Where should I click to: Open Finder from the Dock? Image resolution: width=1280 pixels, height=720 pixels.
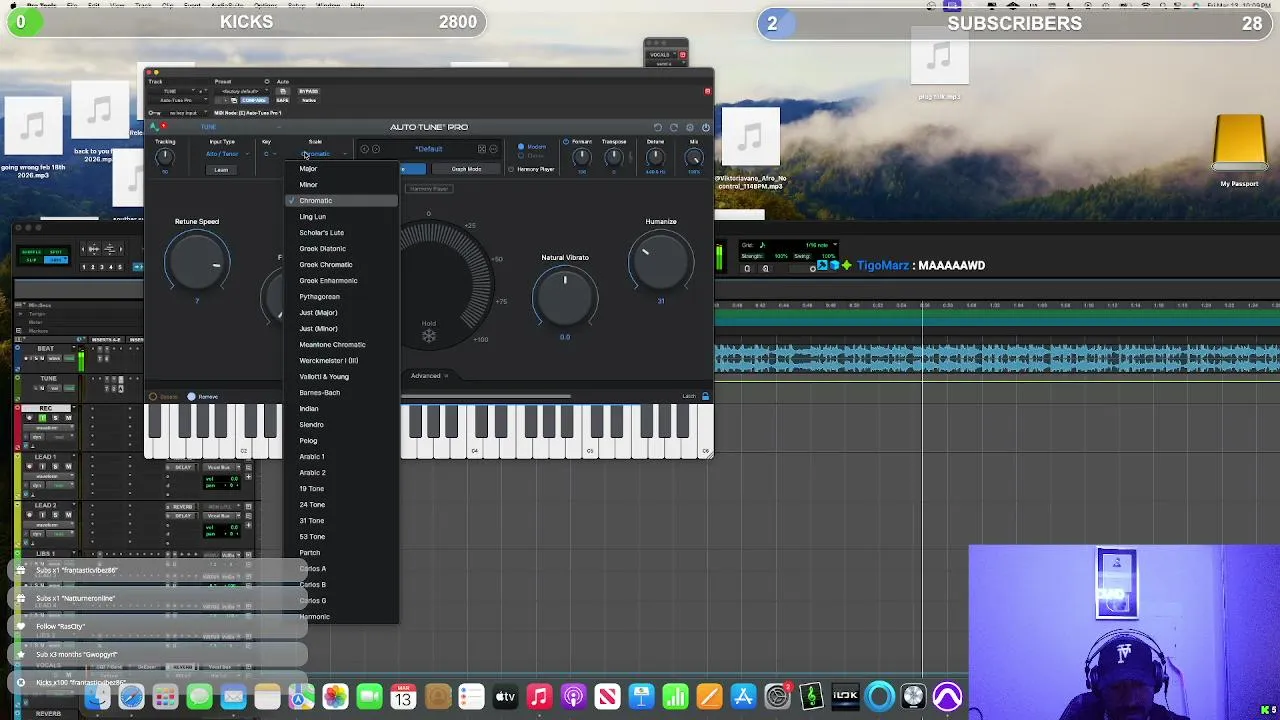coord(97,696)
